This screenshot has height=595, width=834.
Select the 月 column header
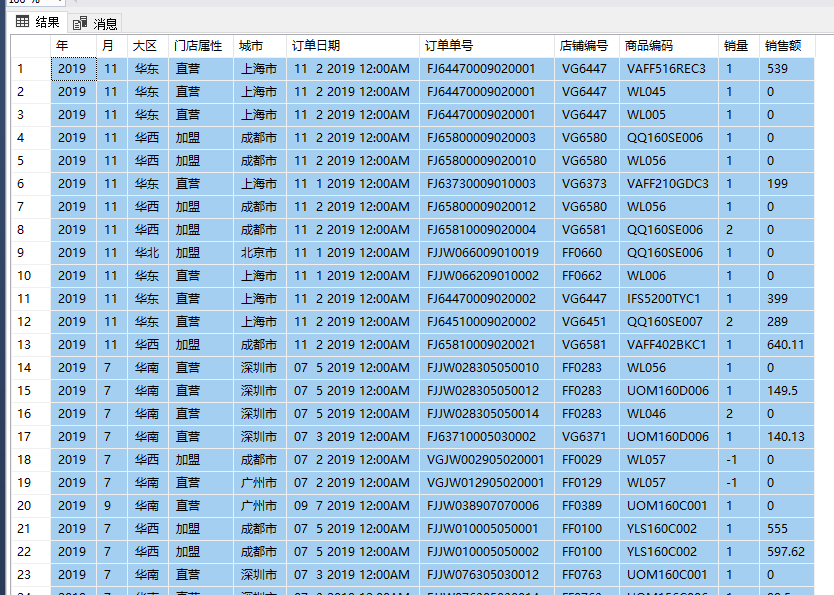coord(112,46)
